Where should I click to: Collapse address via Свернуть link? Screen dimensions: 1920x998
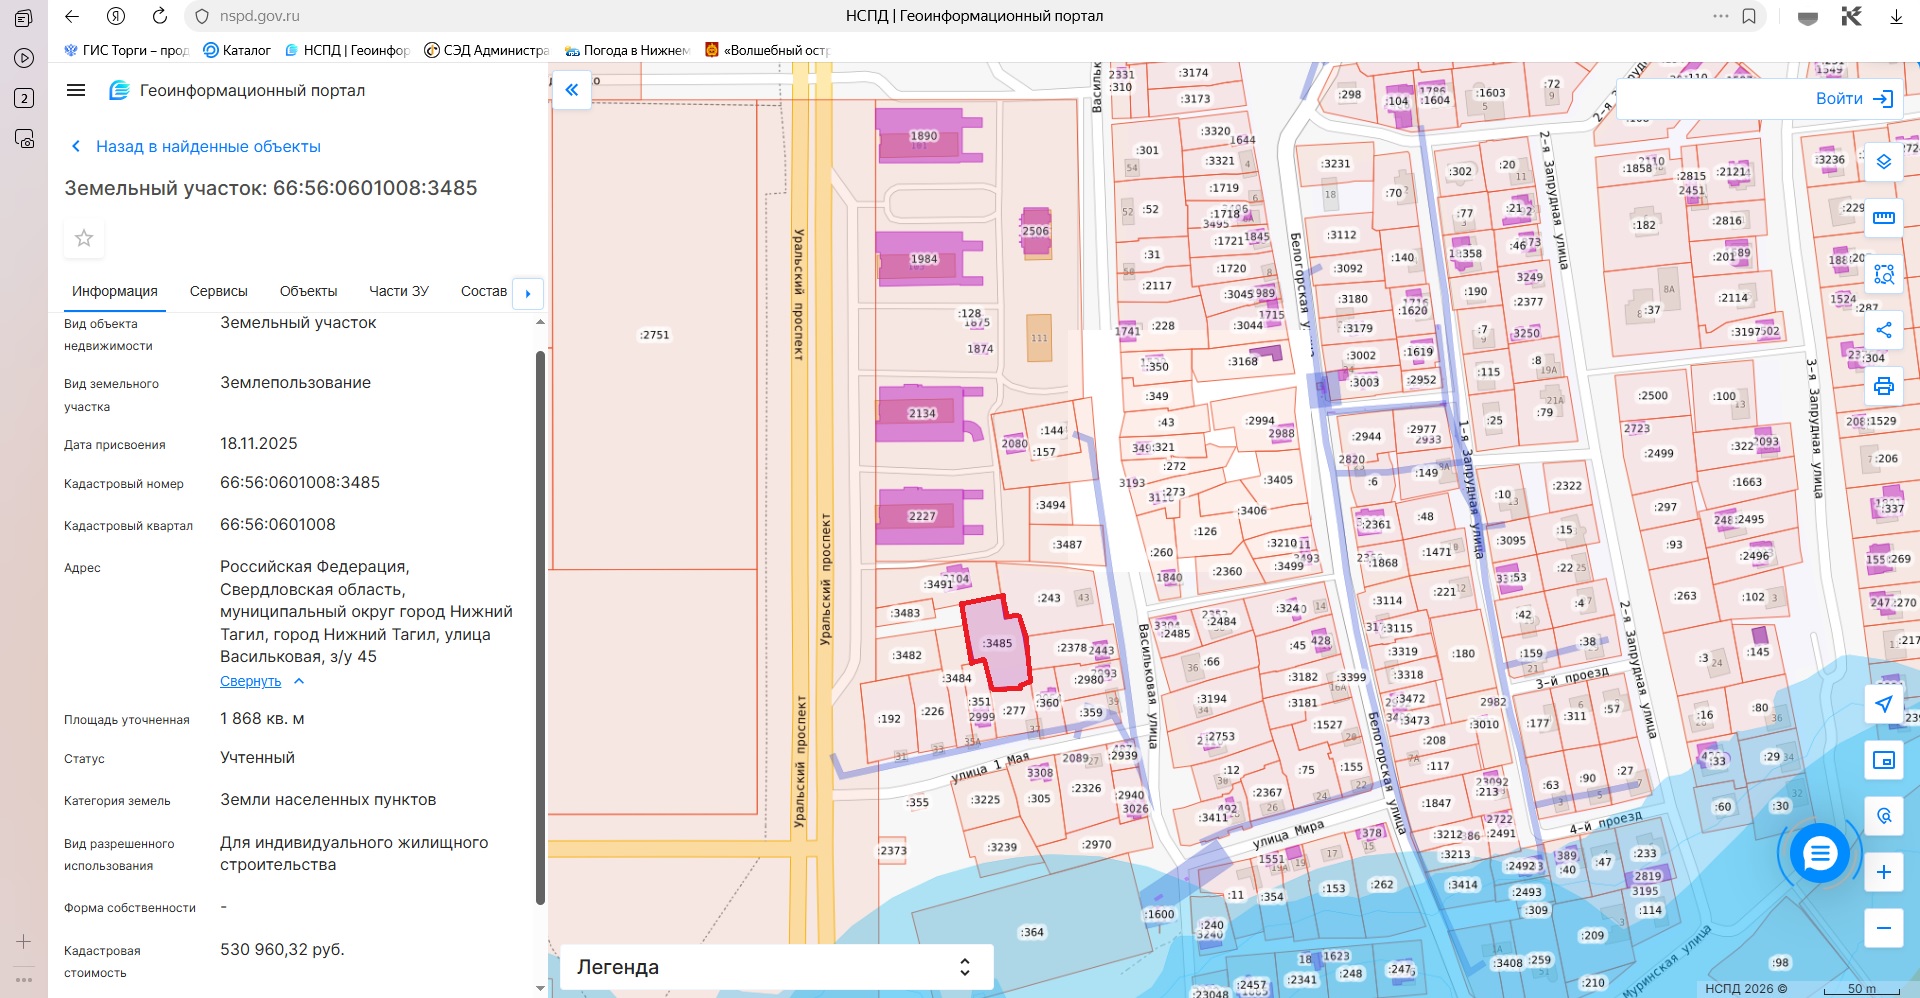tap(251, 681)
